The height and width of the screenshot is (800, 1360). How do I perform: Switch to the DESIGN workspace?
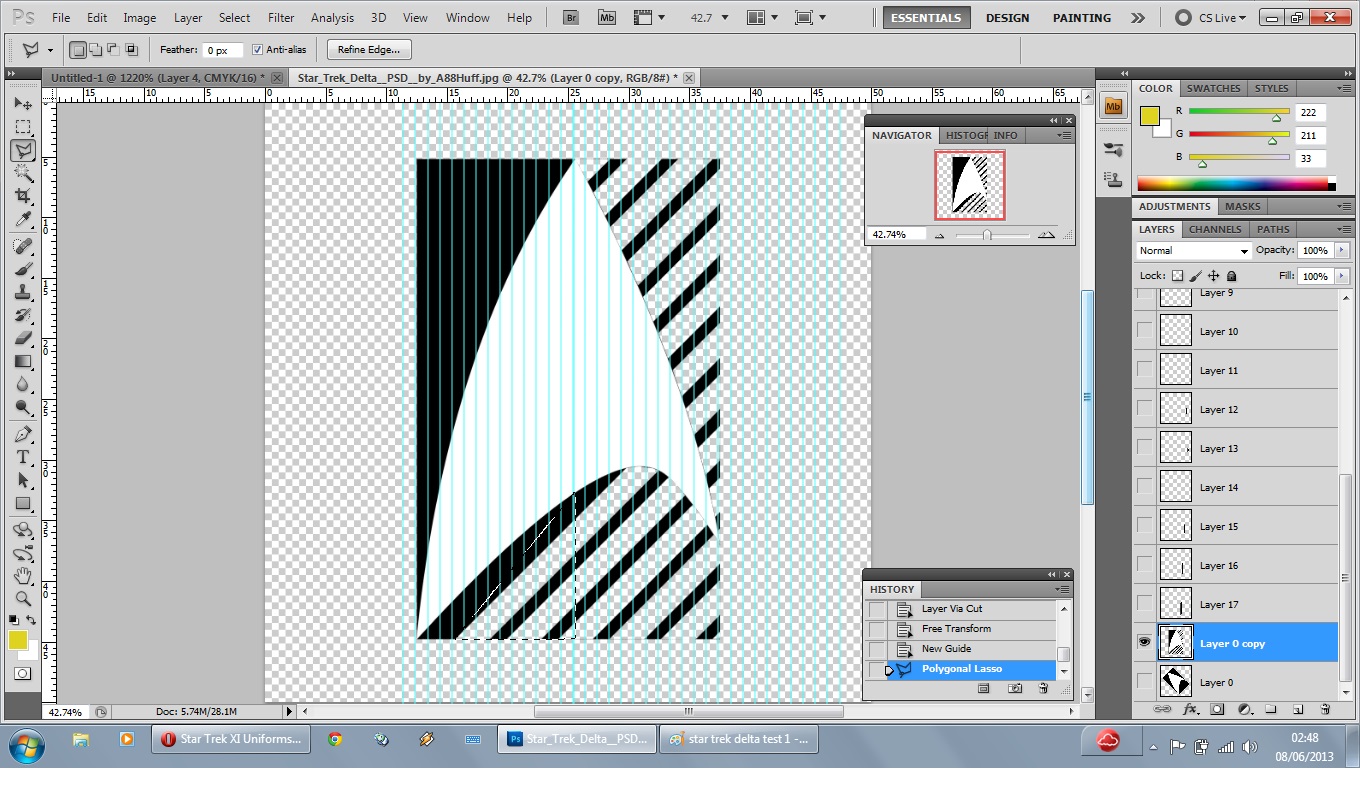pyautogui.click(x=1007, y=17)
